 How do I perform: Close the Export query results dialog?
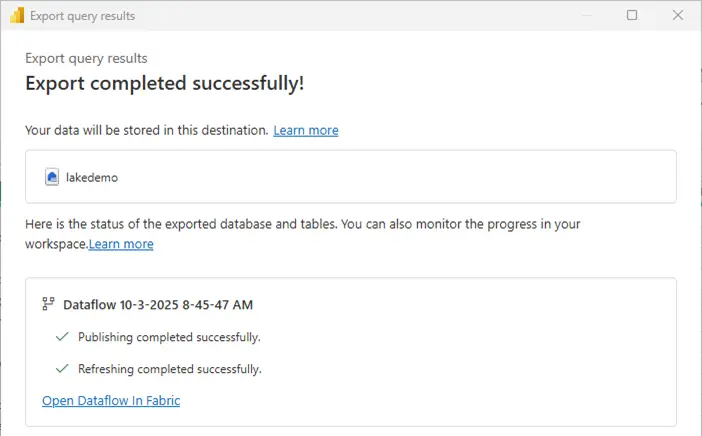(678, 15)
